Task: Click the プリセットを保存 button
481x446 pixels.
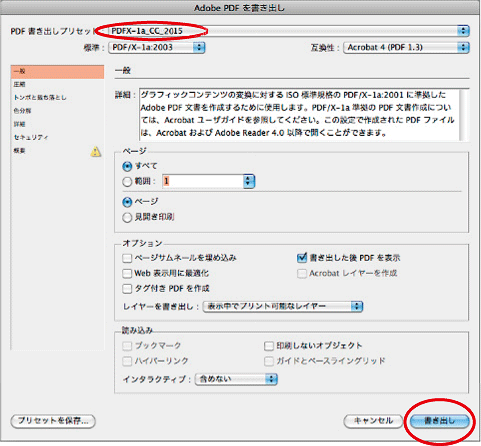Action: point(53,421)
